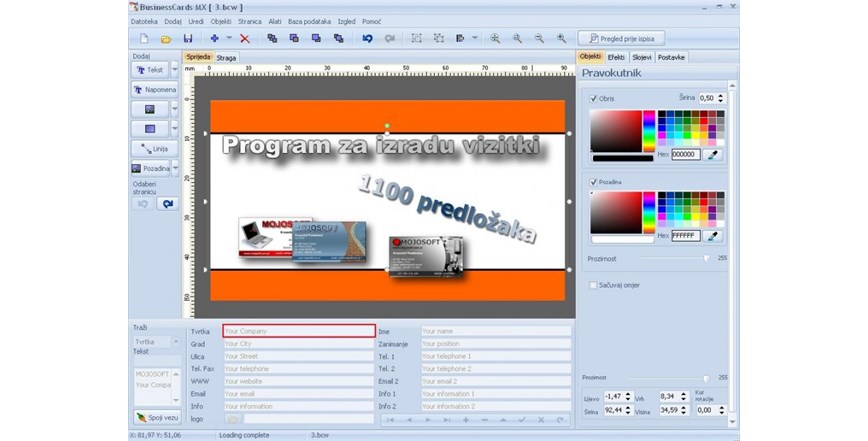Click the Obris color gradient picker
868x441 pixels.
[615, 130]
